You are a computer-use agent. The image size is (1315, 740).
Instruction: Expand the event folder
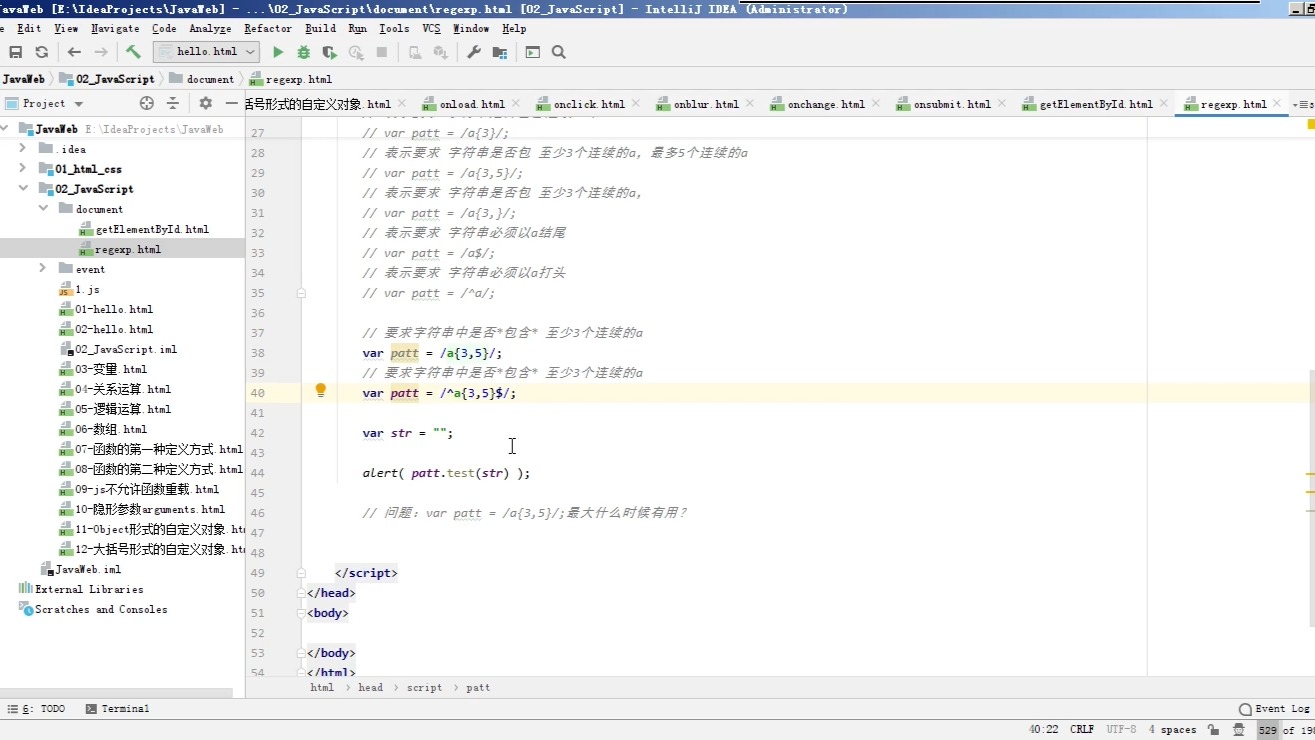tap(43, 269)
